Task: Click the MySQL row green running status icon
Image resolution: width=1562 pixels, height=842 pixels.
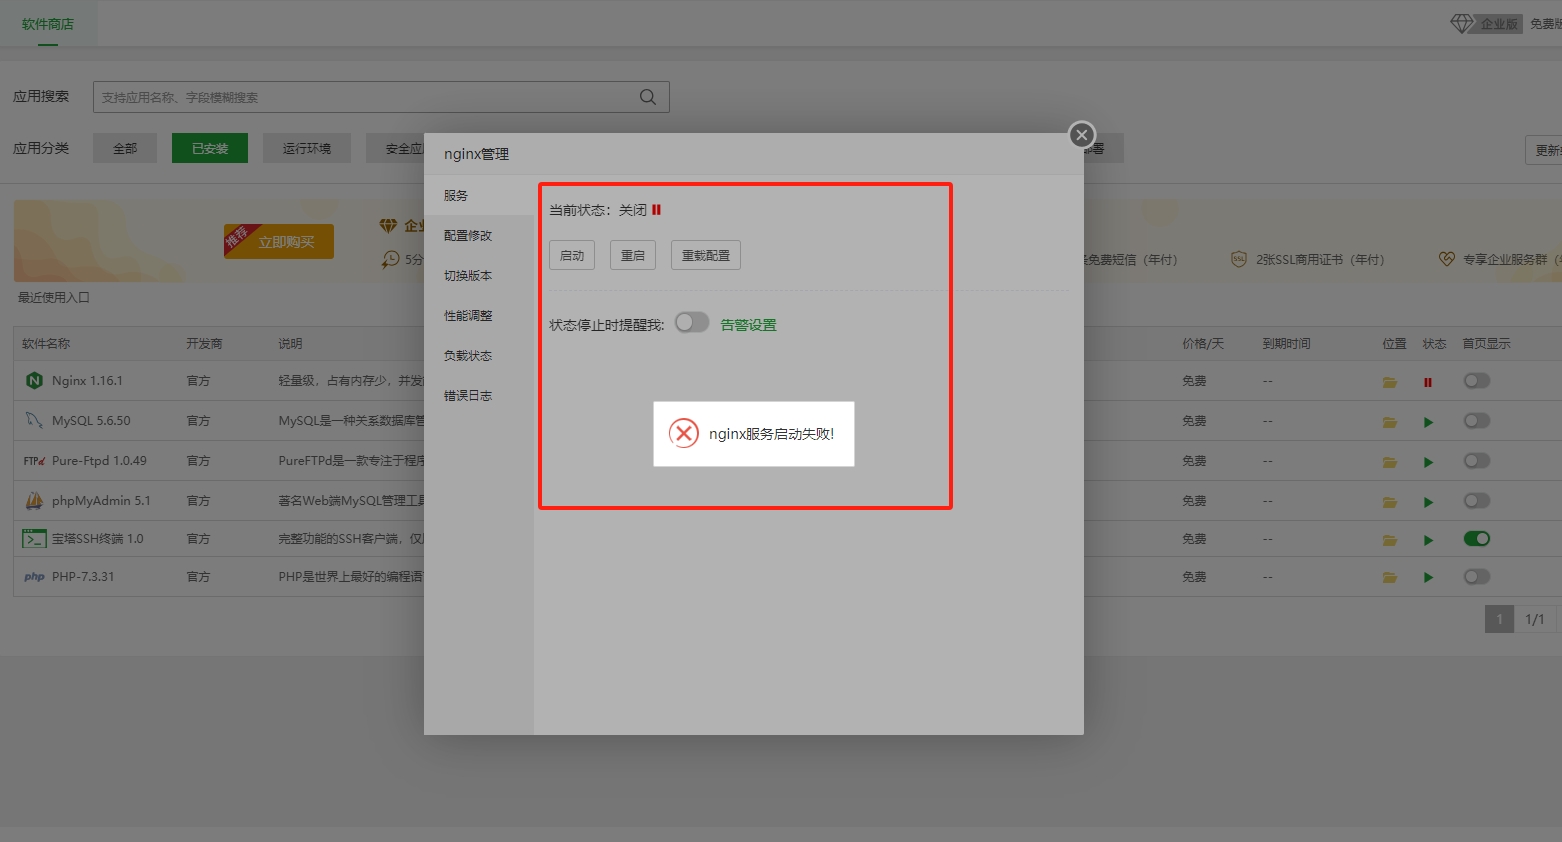Action: click(1428, 422)
